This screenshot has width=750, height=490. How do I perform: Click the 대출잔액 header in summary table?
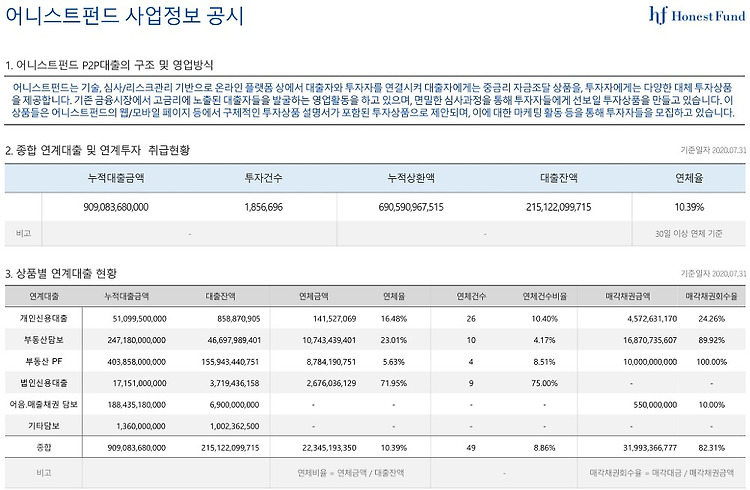point(559,178)
